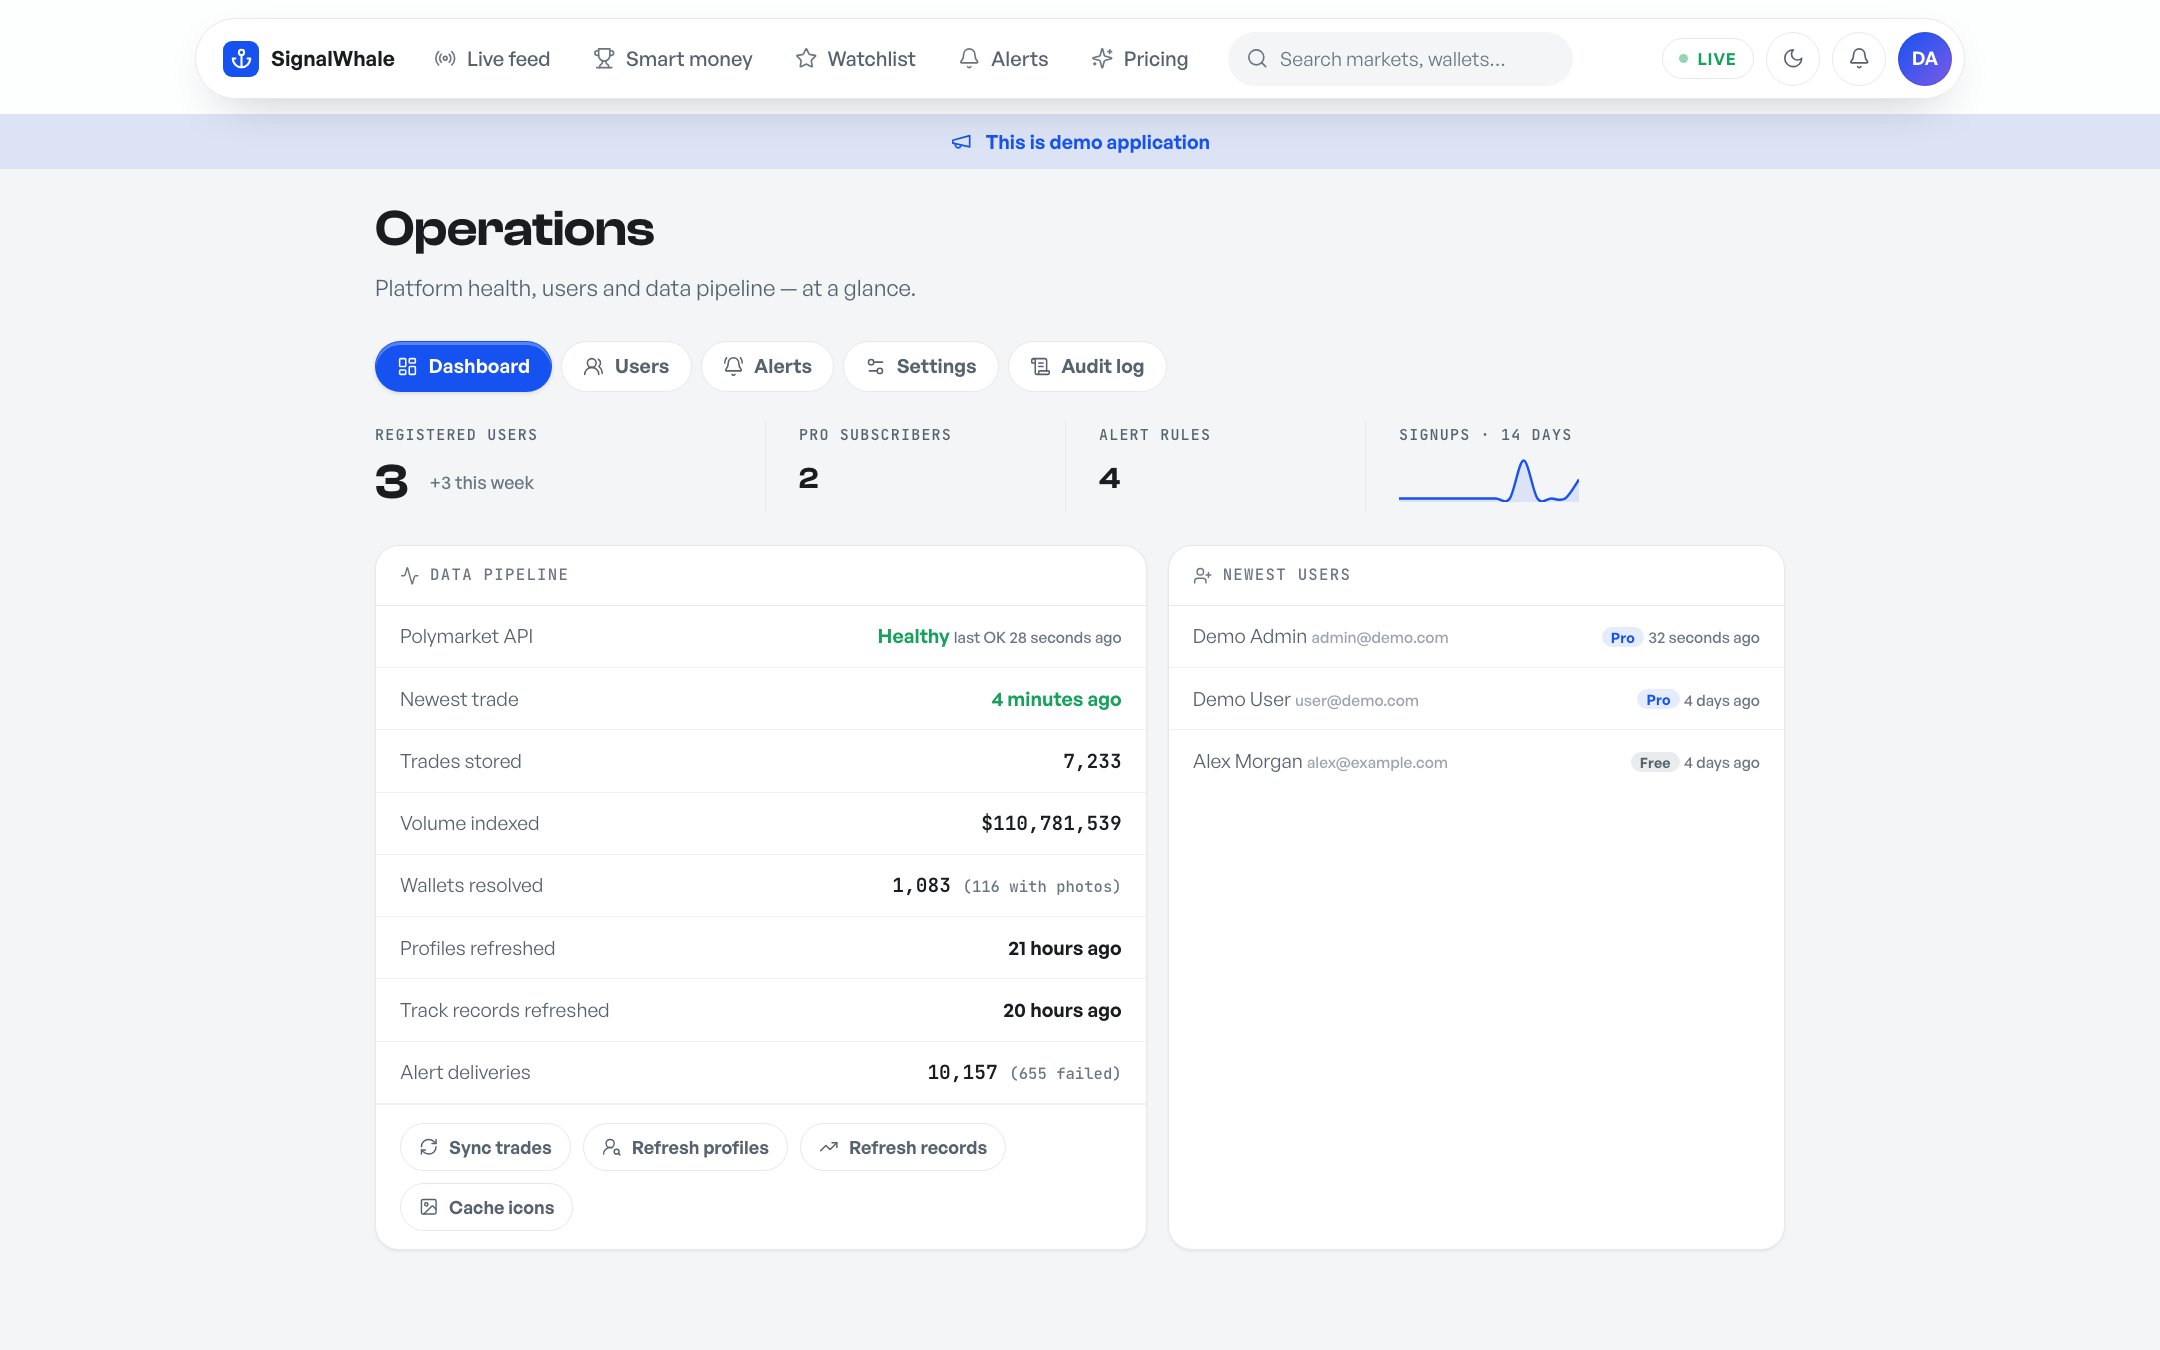Select the Dashboard tab

463,367
